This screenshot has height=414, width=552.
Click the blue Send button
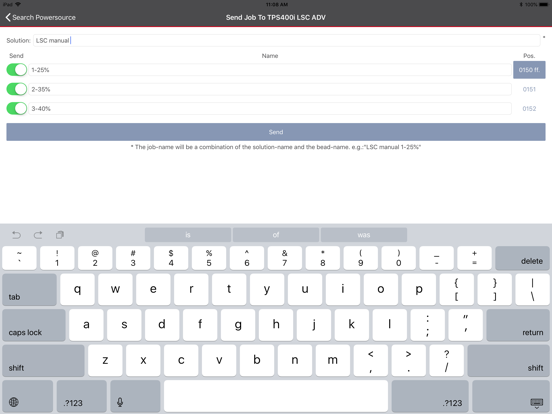(x=276, y=132)
